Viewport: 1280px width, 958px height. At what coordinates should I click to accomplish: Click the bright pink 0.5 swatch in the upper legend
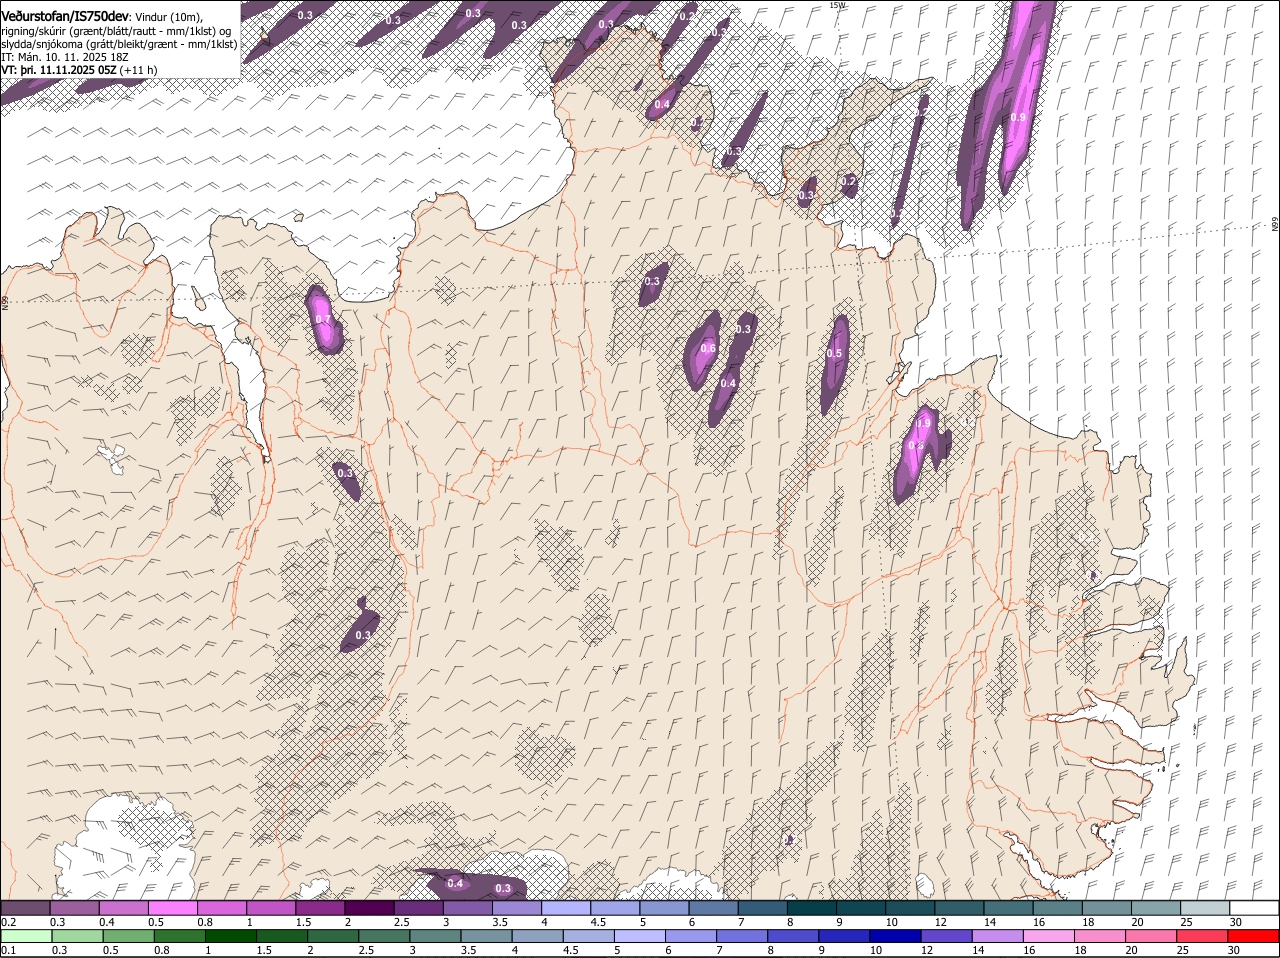click(172, 908)
